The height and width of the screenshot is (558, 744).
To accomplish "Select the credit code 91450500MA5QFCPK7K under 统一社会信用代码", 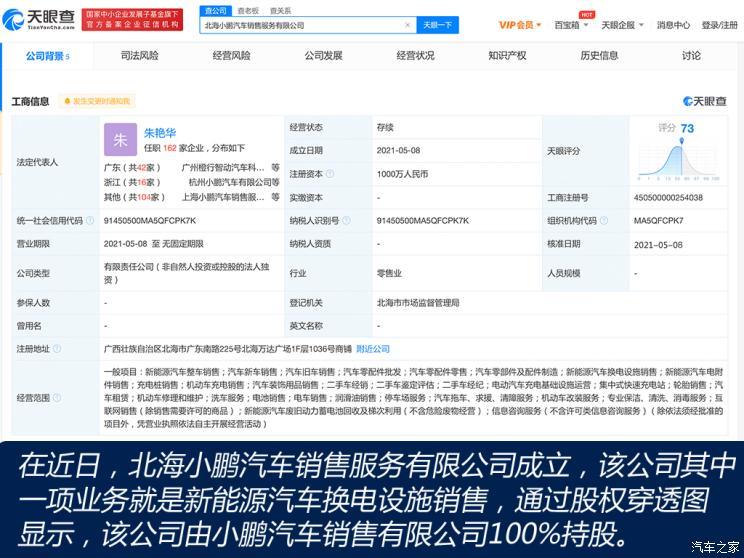I will click(x=150, y=221).
